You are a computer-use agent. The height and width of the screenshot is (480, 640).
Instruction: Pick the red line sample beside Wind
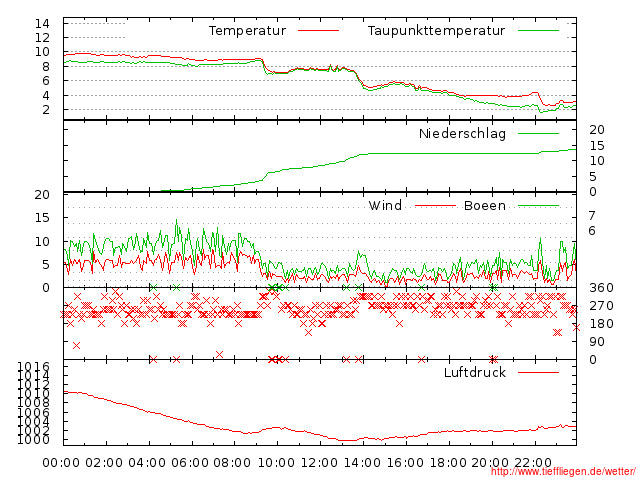click(x=435, y=206)
